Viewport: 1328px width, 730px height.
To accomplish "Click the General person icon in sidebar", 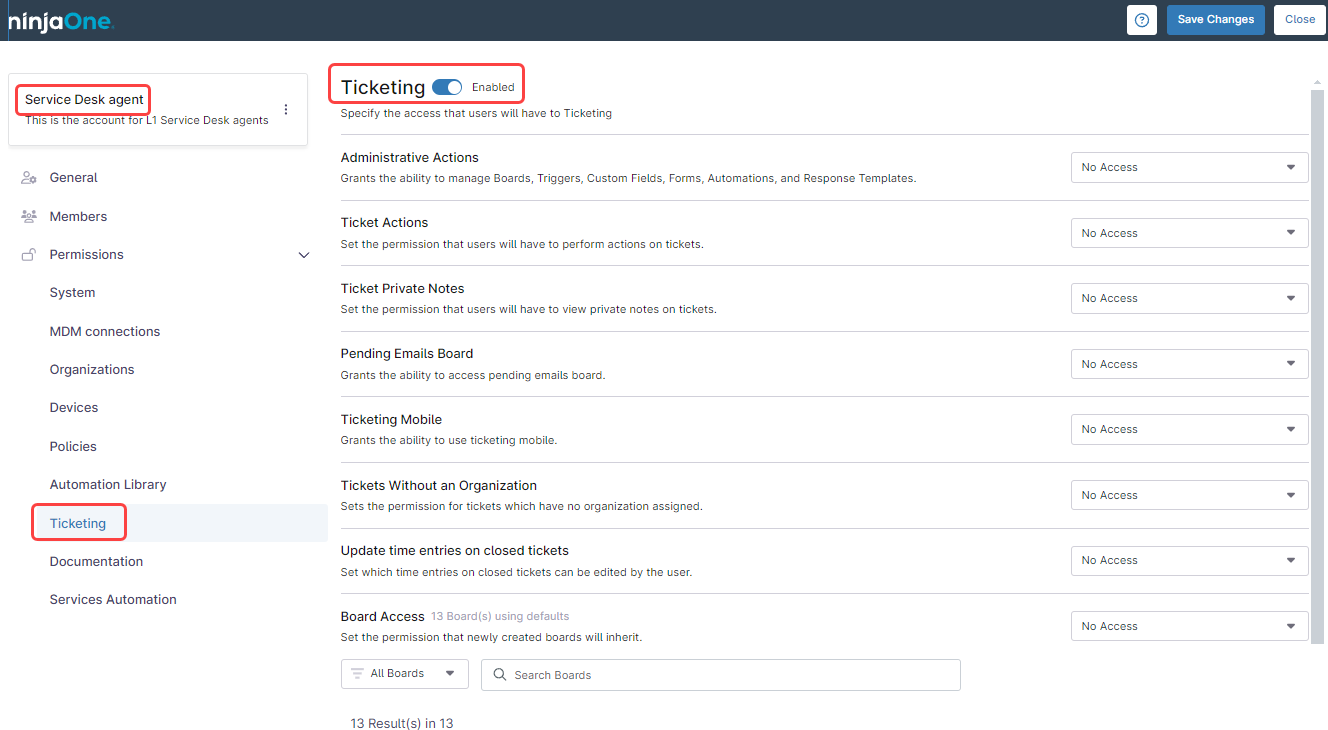I will pyautogui.click(x=28, y=177).
